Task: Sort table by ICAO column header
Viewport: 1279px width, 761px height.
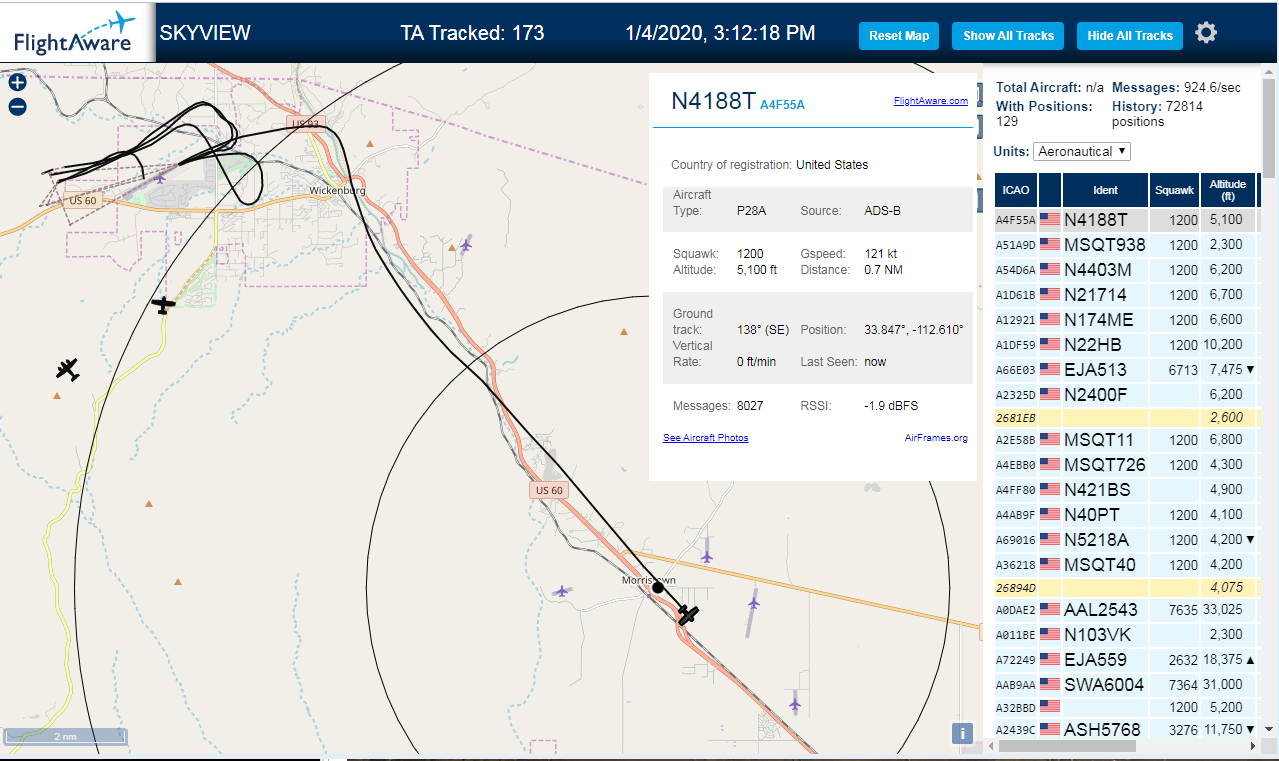Action: tap(1016, 190)
